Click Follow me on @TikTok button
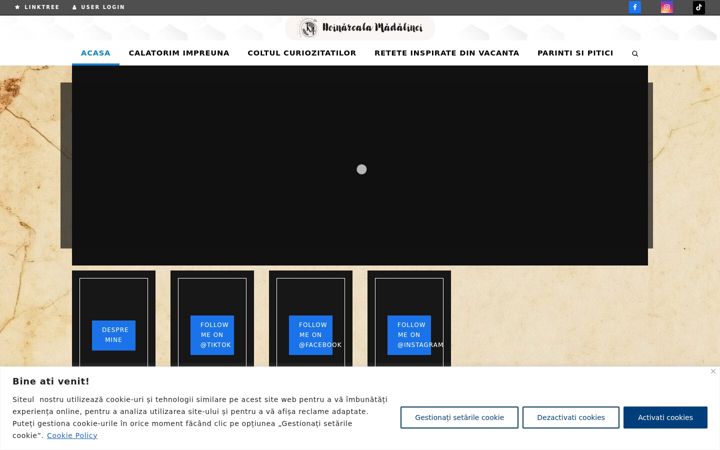 point(212,335)
